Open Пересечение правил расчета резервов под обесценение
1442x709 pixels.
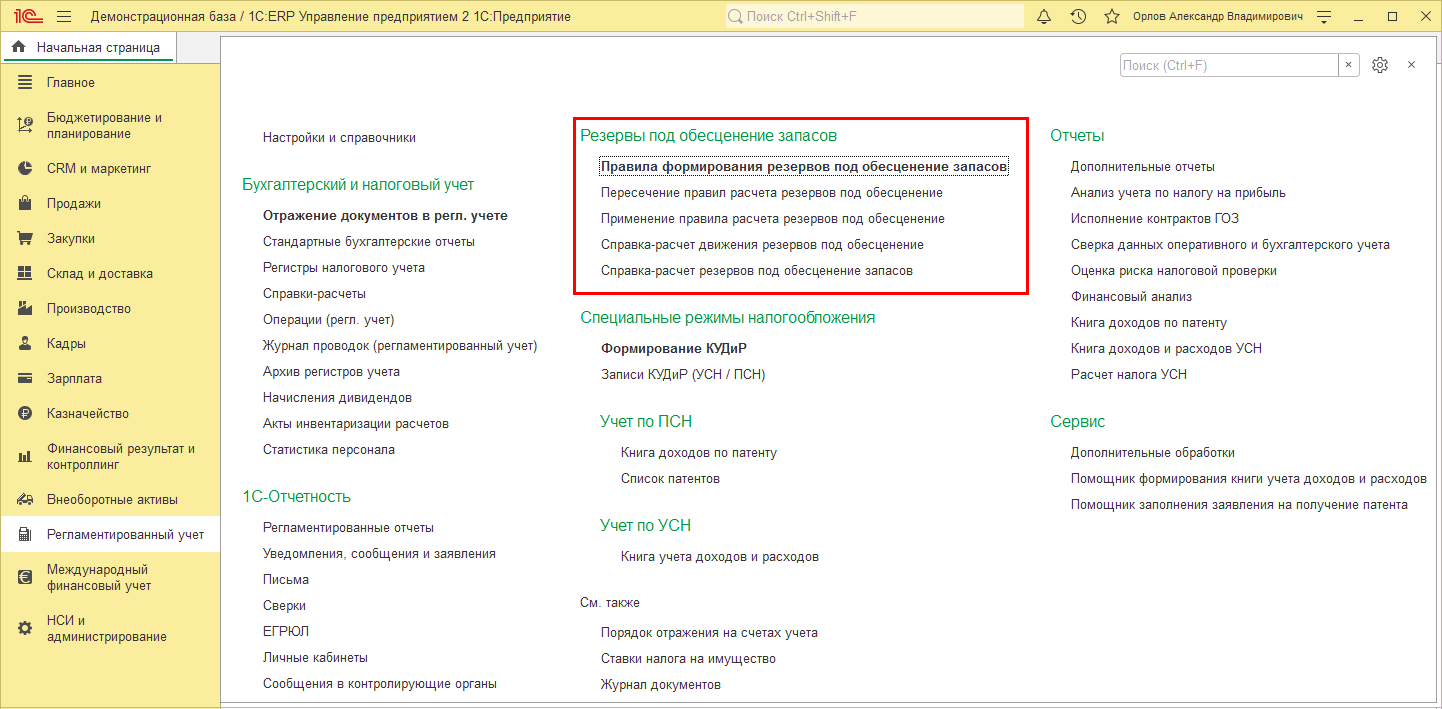(772, 193)
